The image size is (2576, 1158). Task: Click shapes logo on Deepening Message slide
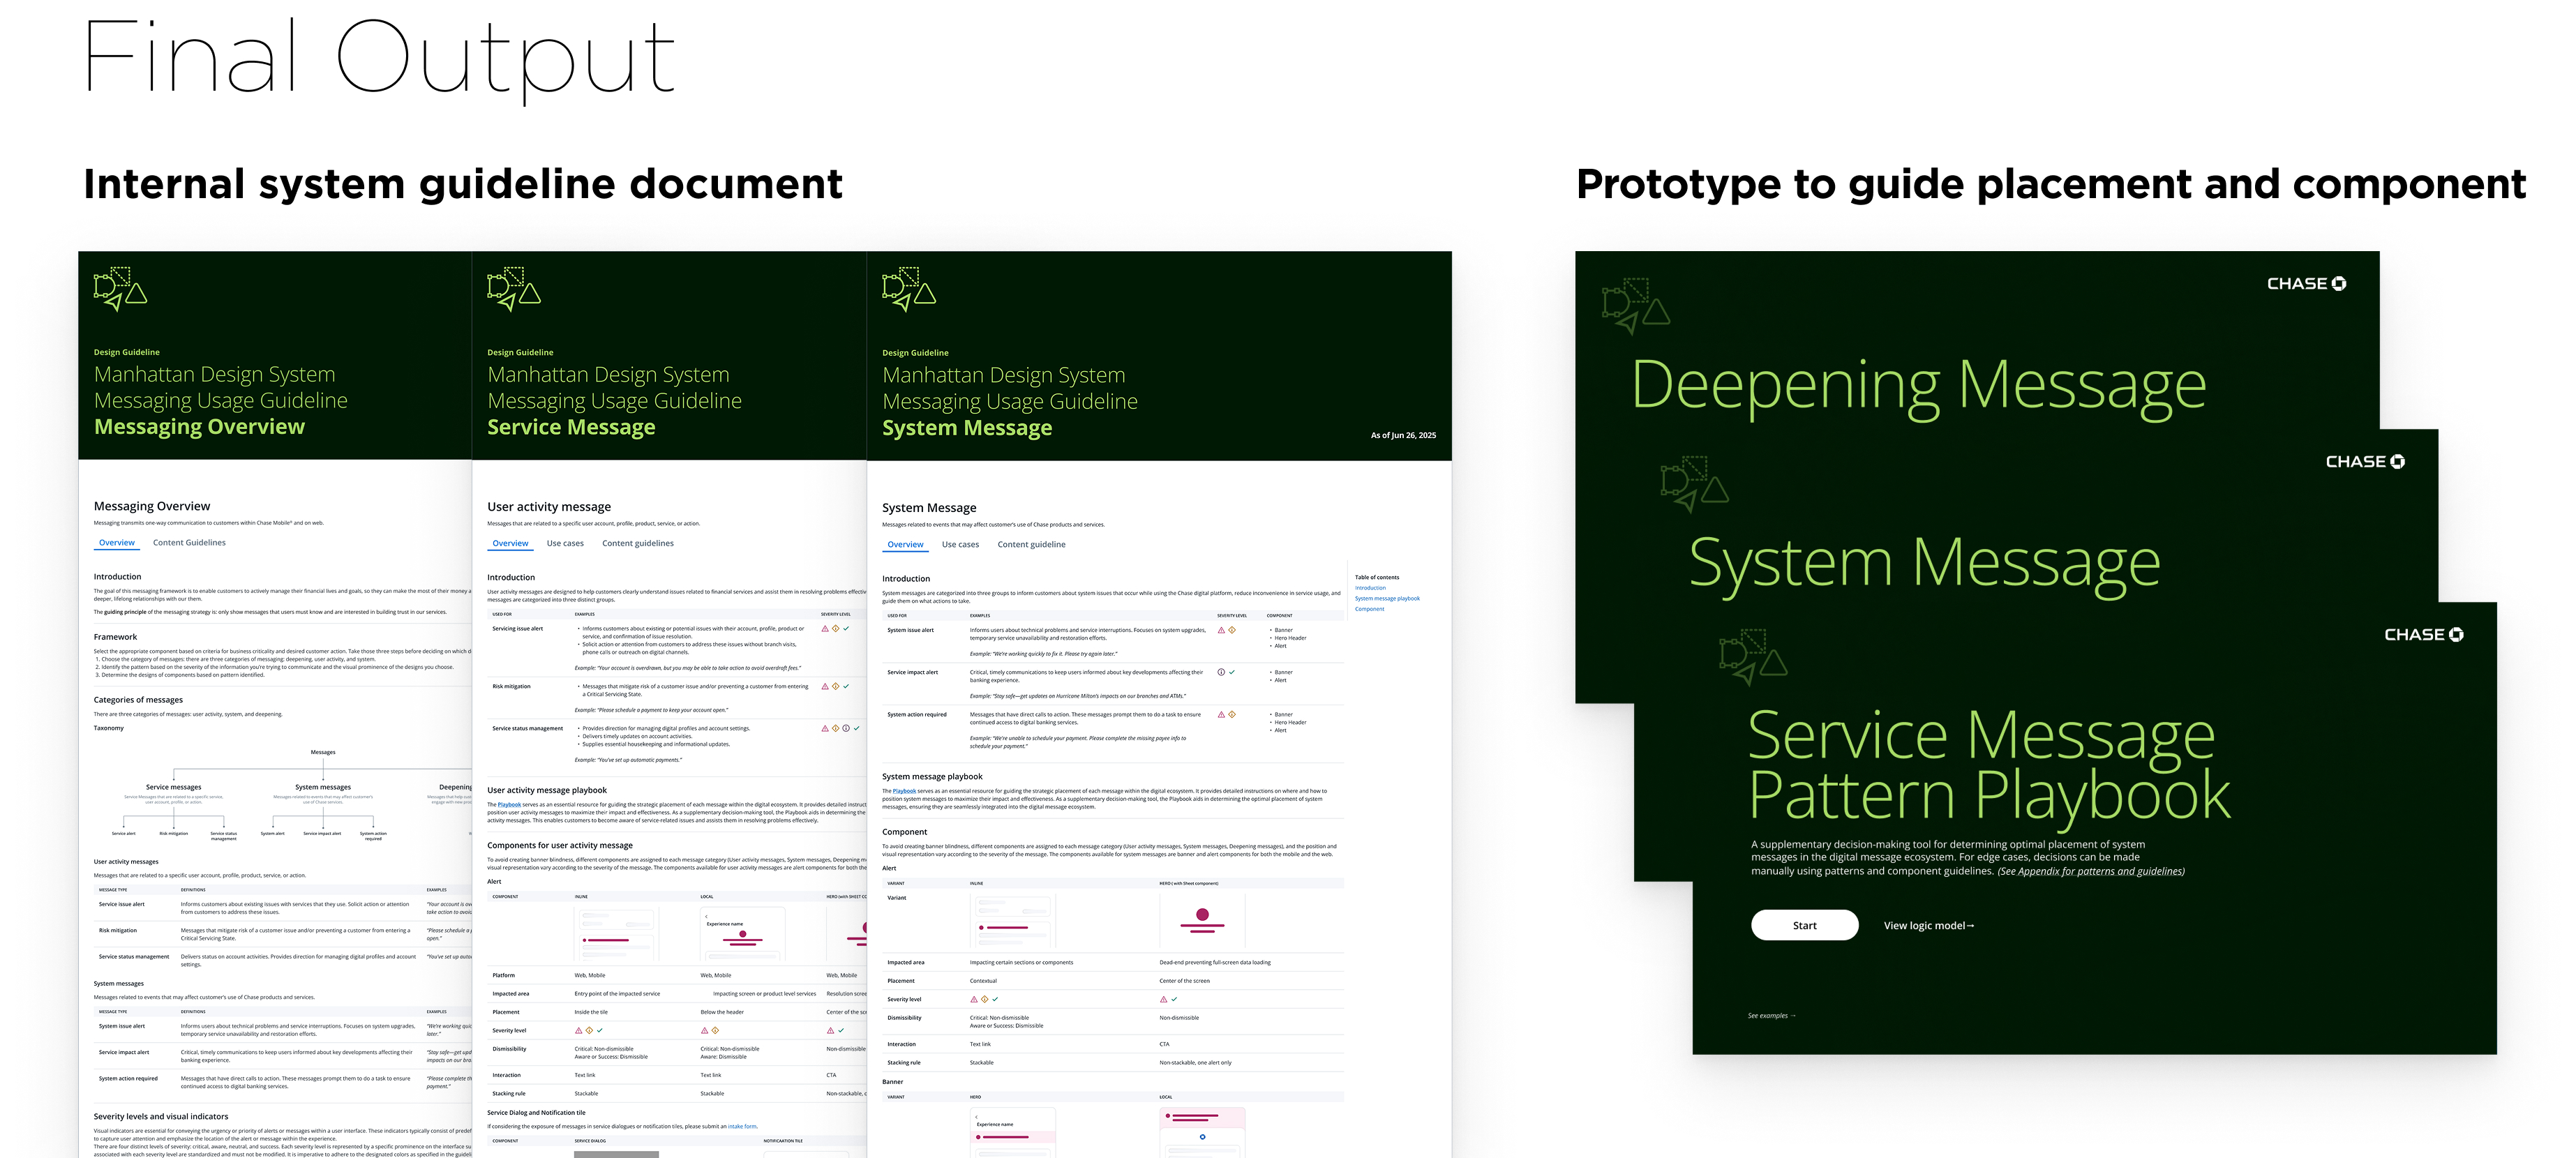point(1636,306)
